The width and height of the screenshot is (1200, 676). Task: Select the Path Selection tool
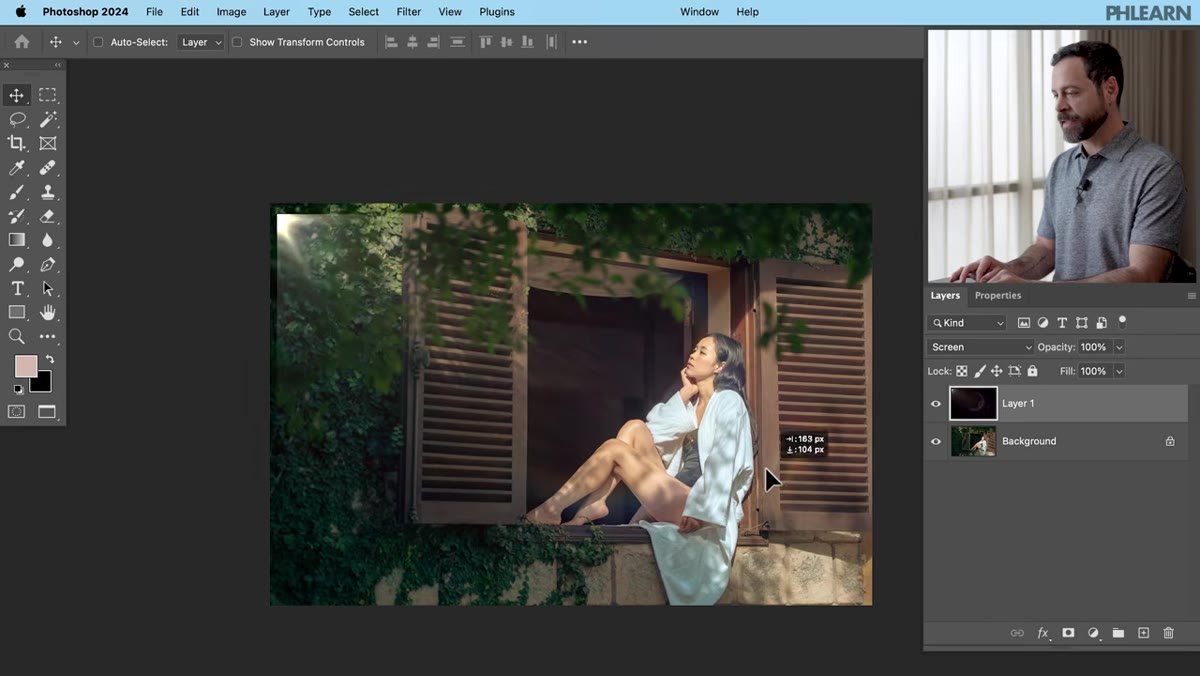point(47,288)
